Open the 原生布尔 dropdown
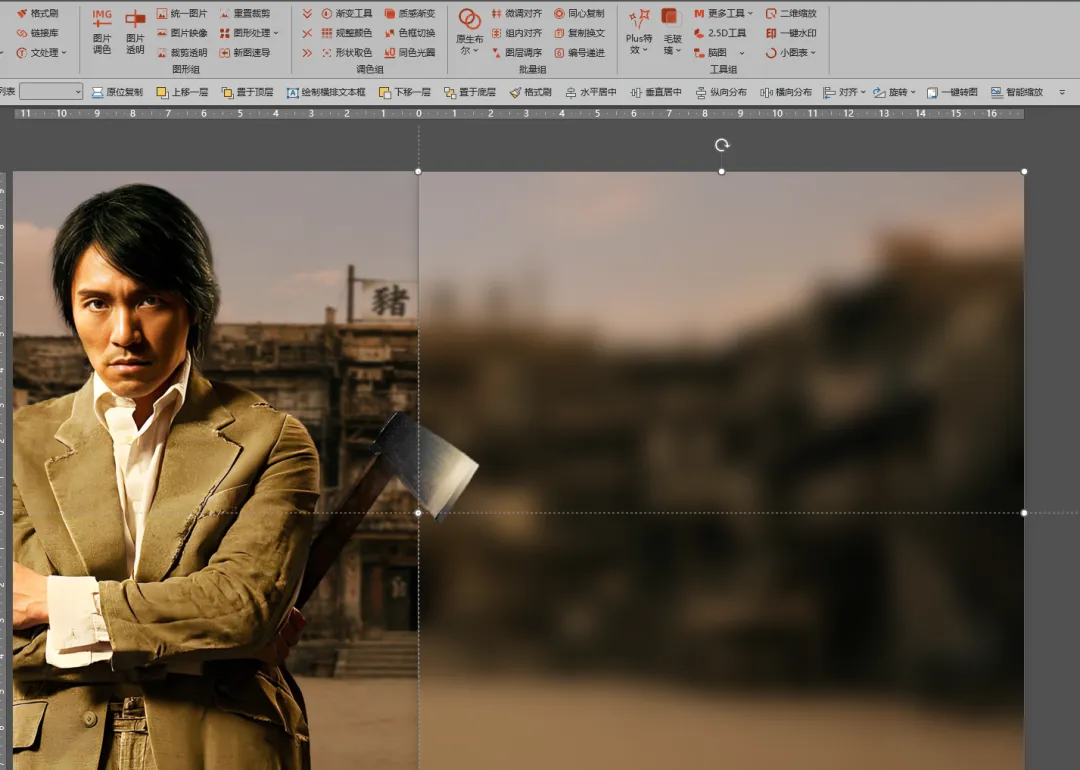Image resolution: width=1080 pixels, height=770 pixels. [x=469, y=32]
